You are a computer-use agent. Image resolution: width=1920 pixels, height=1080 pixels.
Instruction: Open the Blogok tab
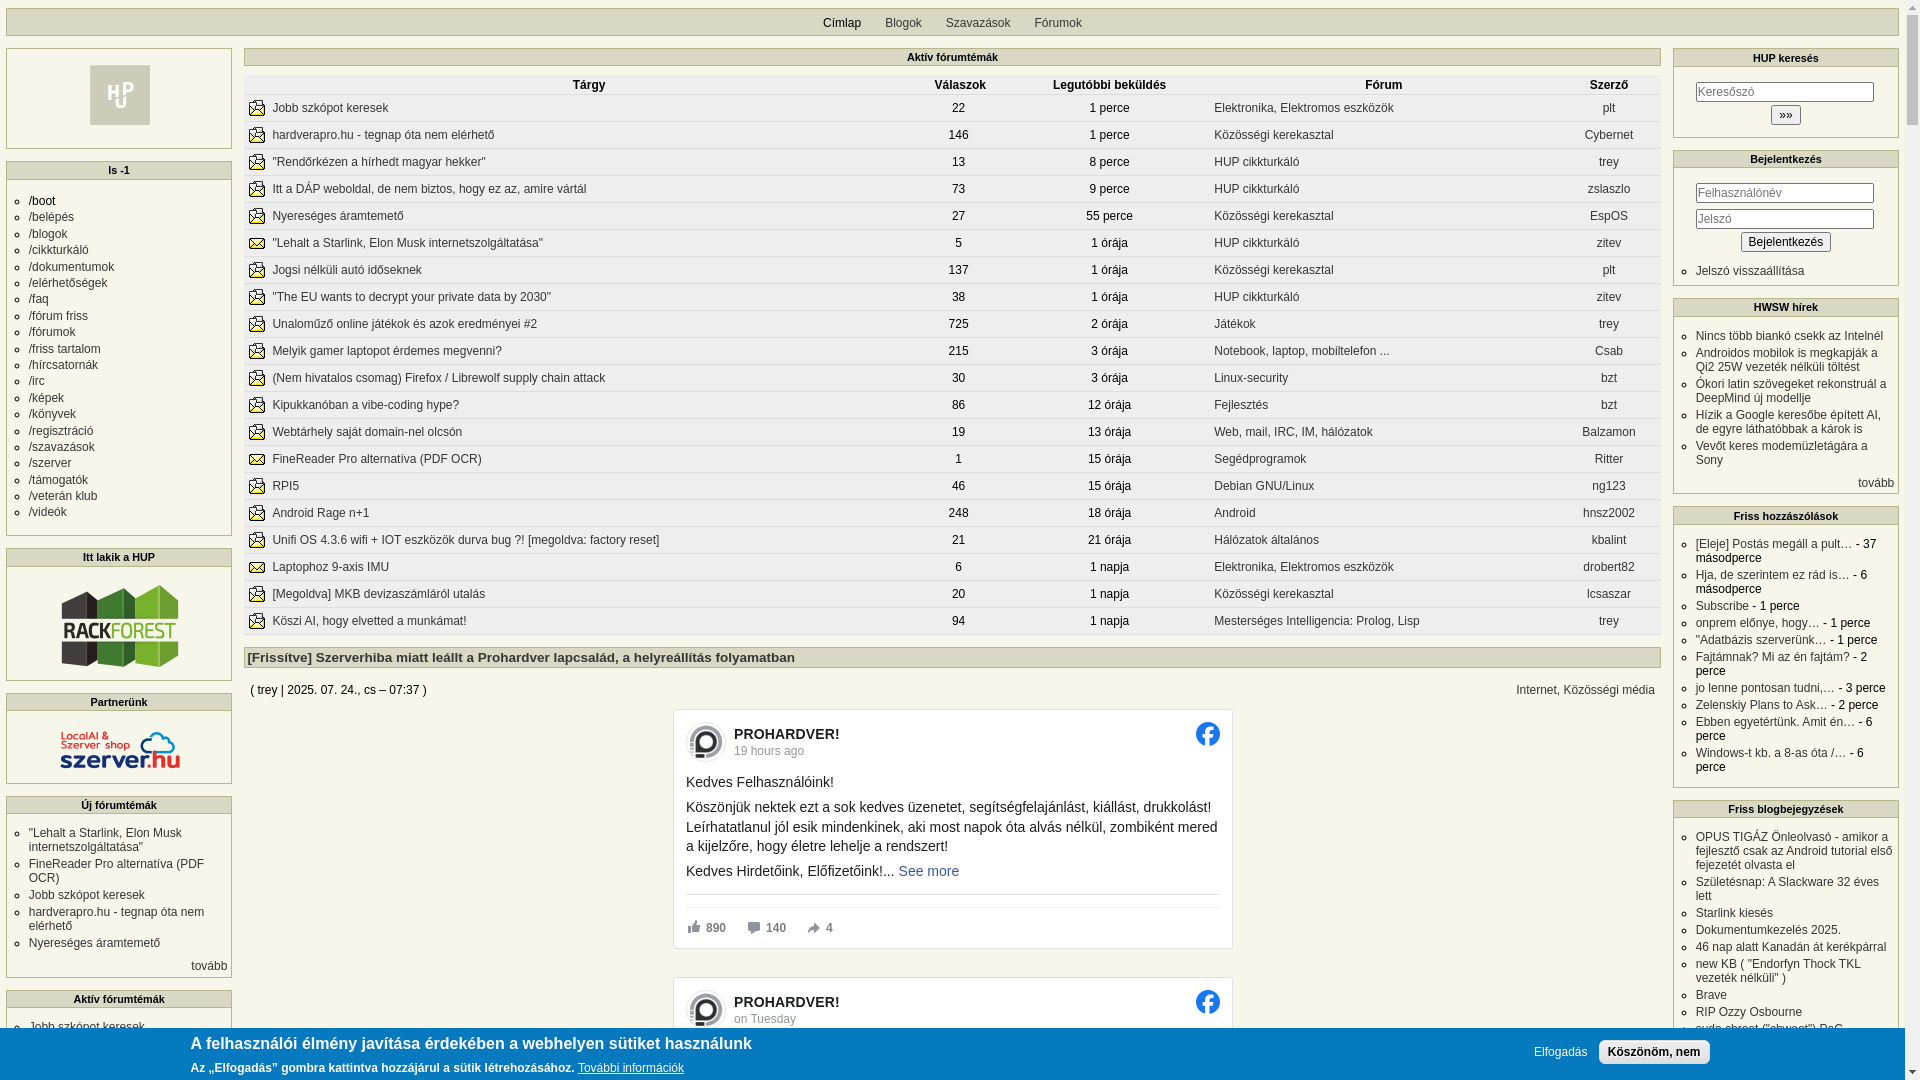pos(903,23)
